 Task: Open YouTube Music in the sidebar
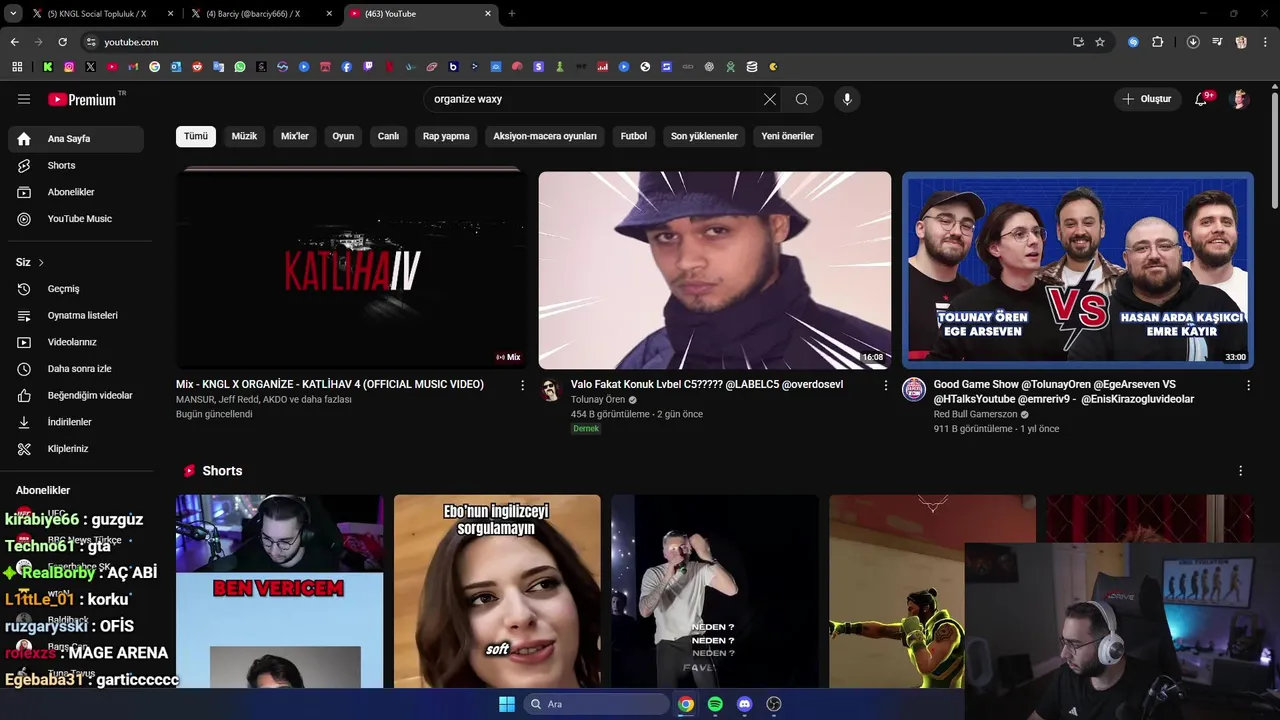point(76,219)
